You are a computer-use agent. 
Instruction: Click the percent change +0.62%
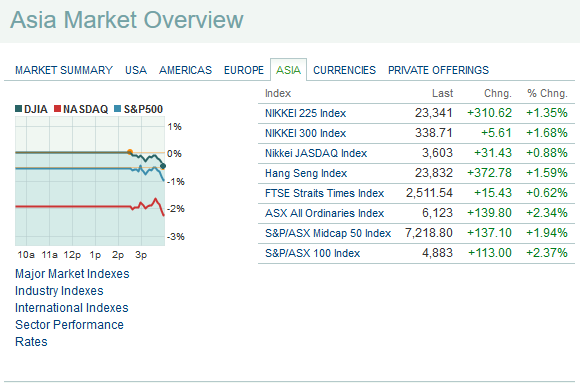(547, 193)
